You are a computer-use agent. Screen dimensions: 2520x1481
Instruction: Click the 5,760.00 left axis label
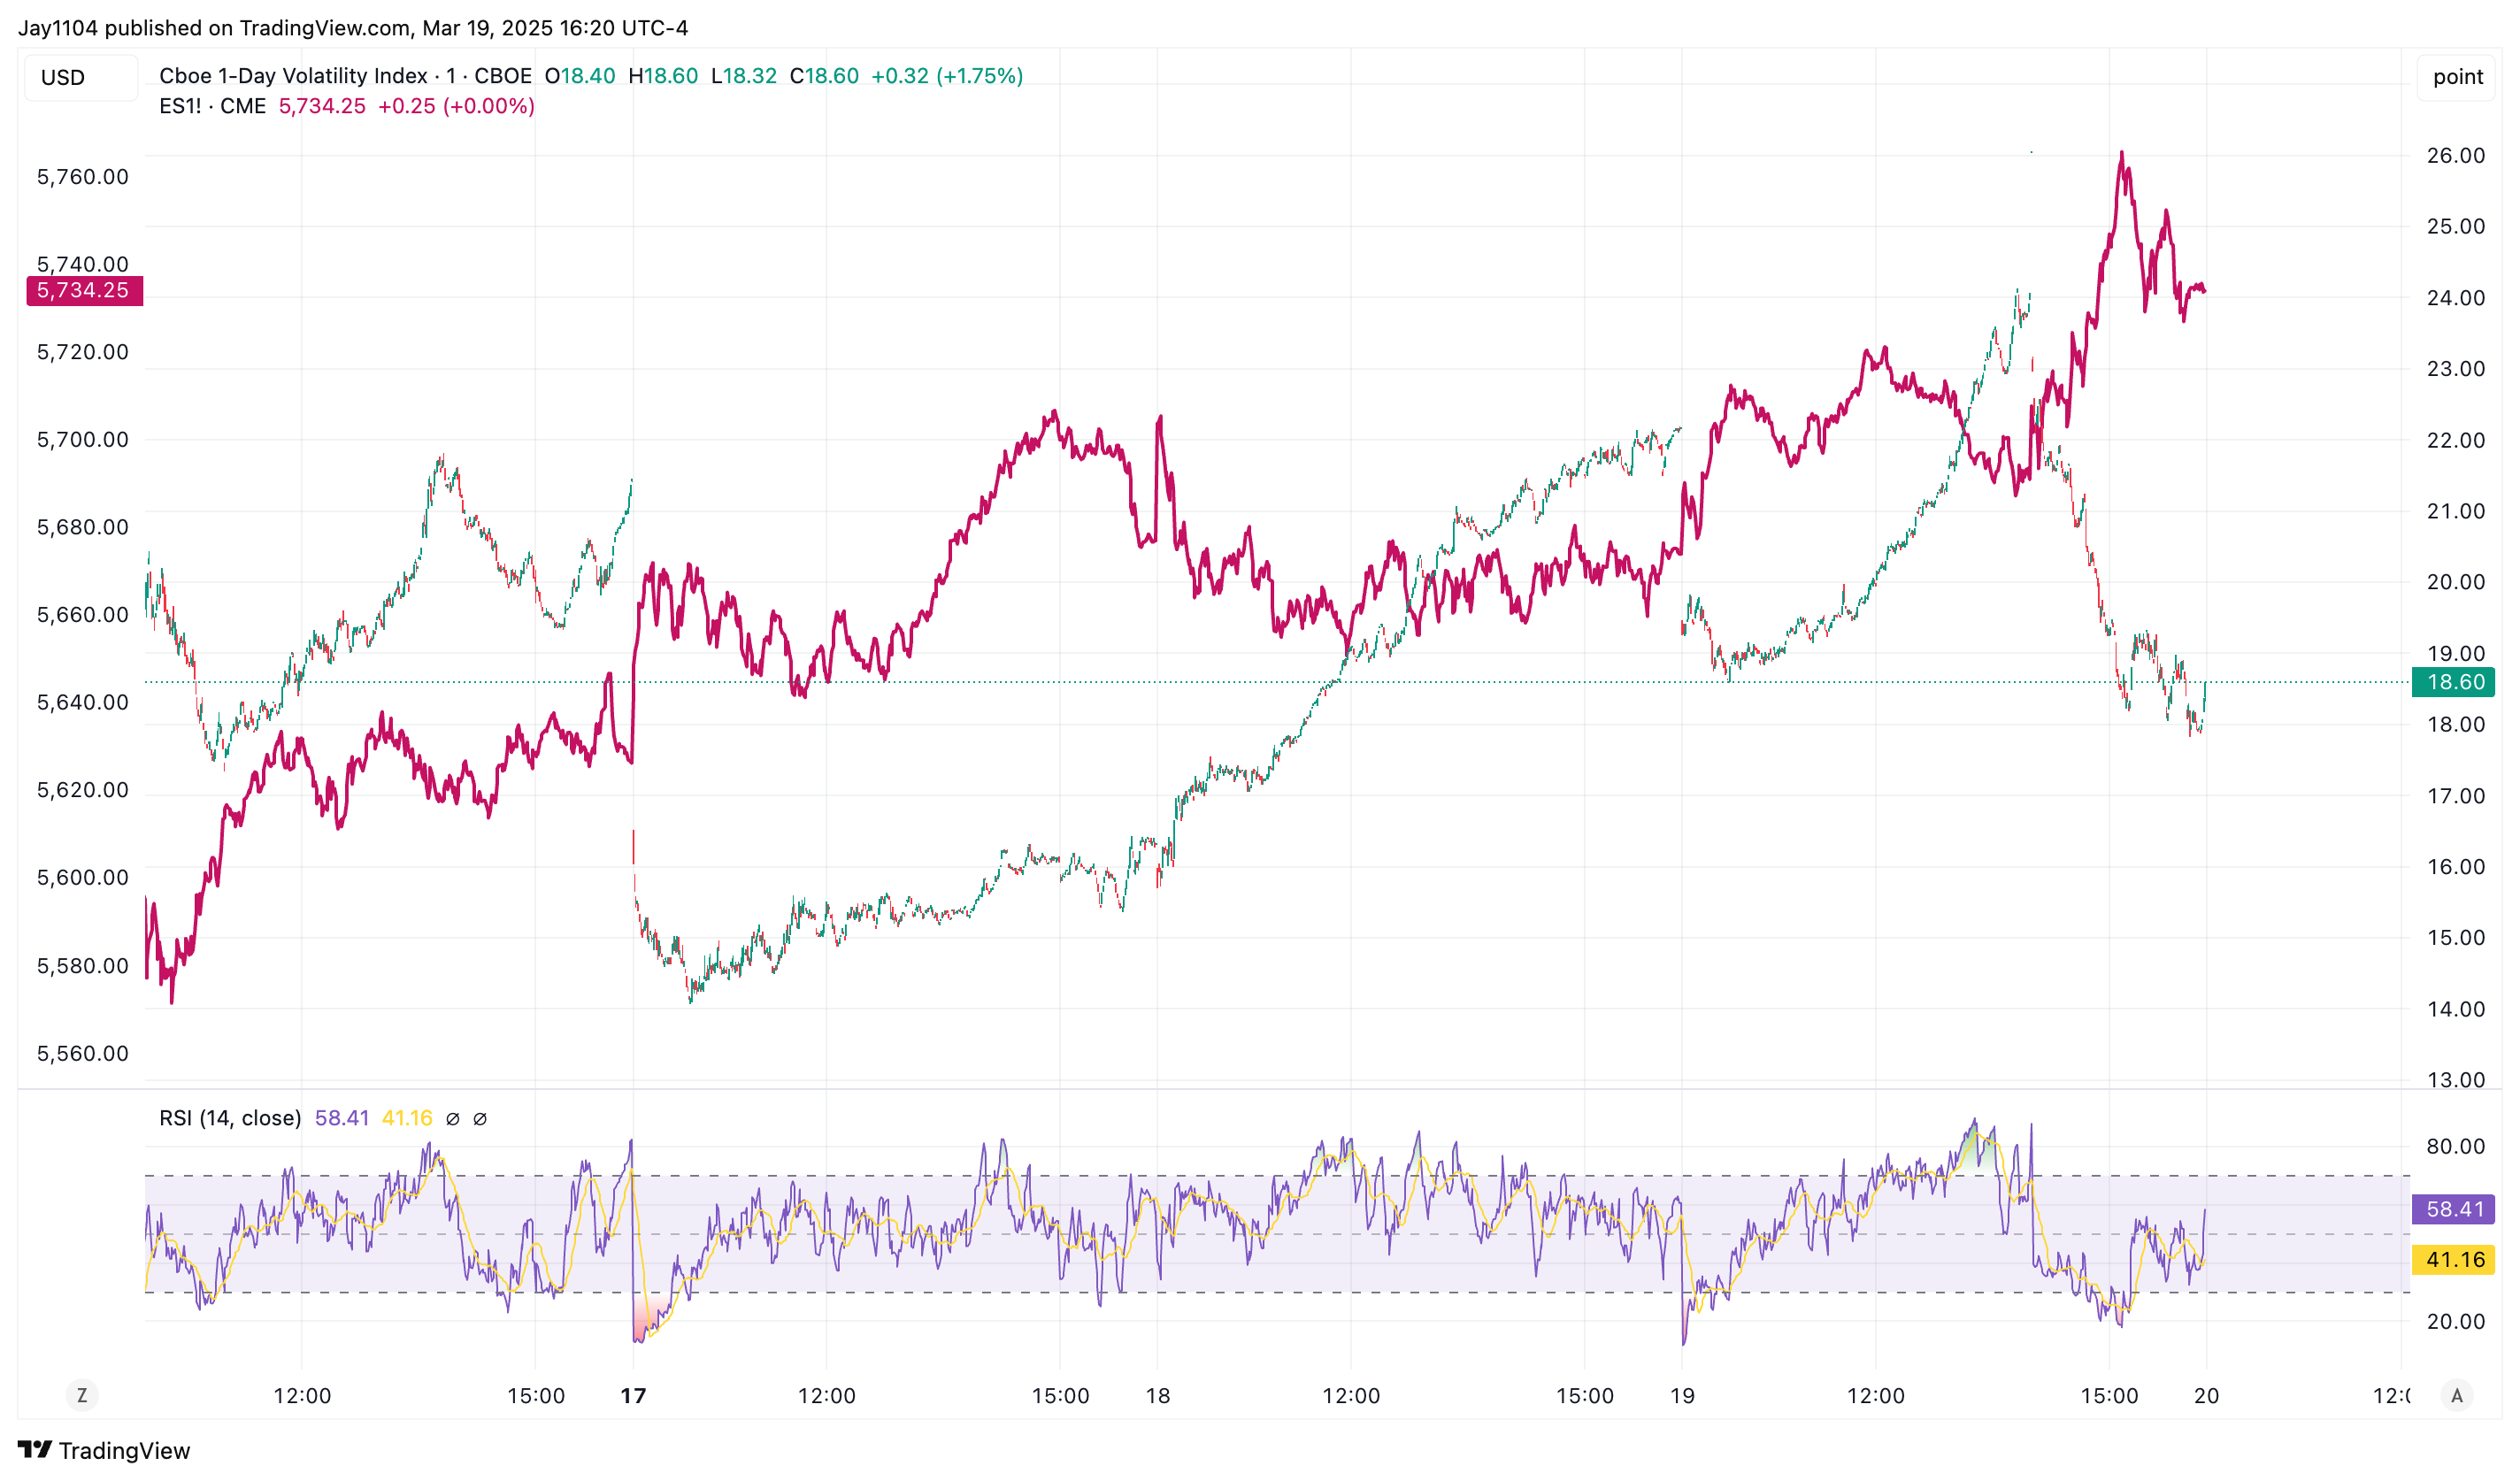coord(83,177)
